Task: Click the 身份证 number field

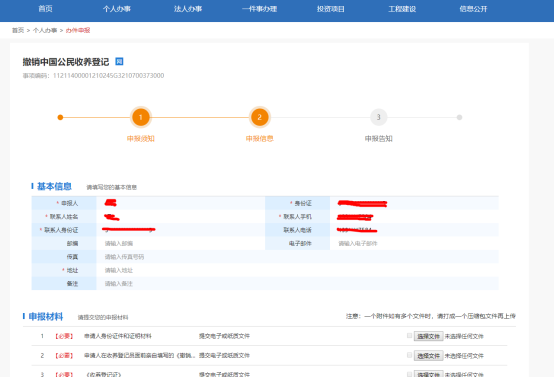Action: (414, 203)
